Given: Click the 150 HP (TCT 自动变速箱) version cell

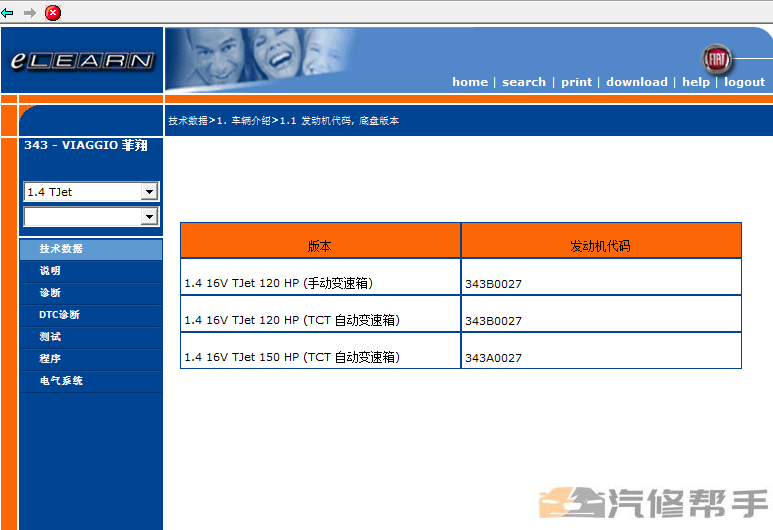Looking at the screenshot, I should click(320, 351).
